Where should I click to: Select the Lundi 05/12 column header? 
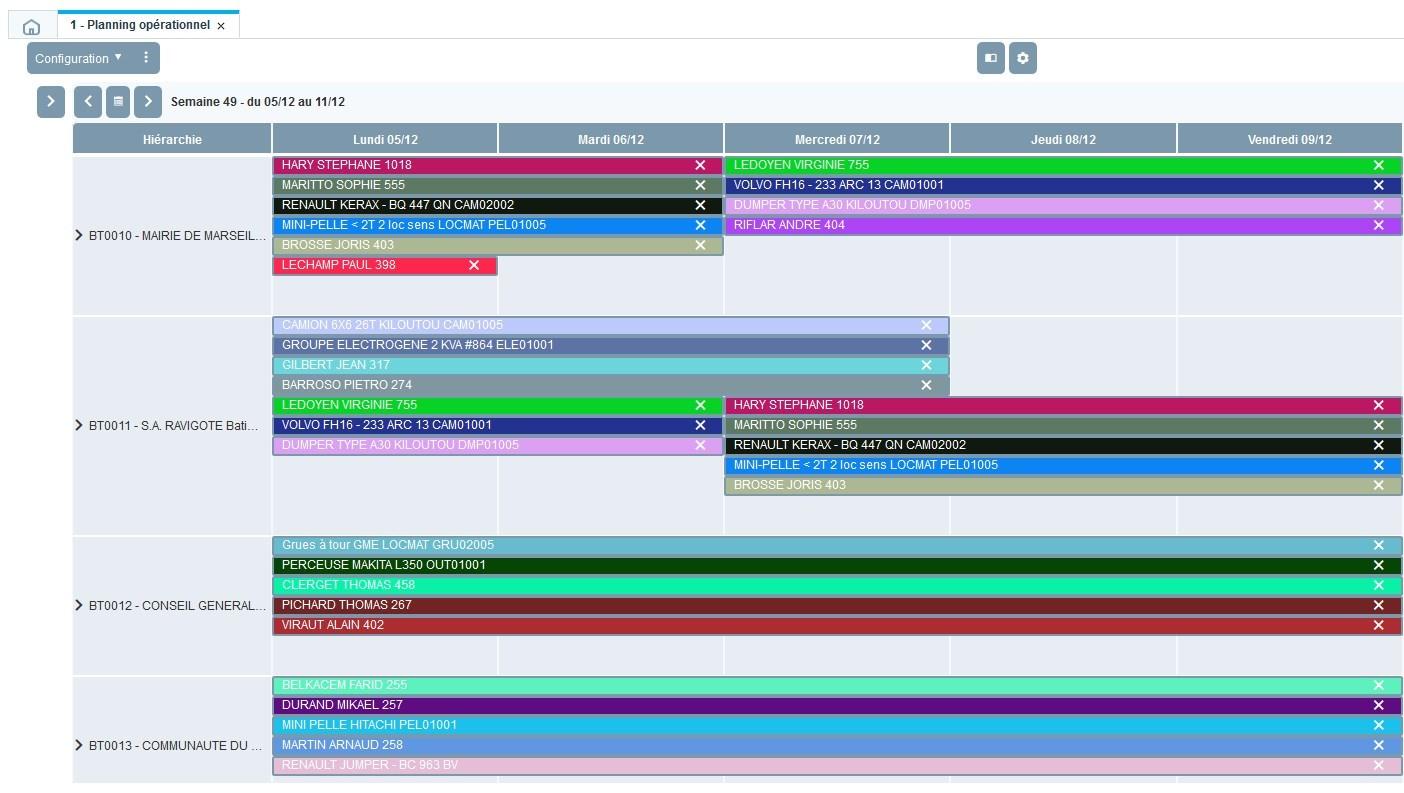click(x=385, y=139)
